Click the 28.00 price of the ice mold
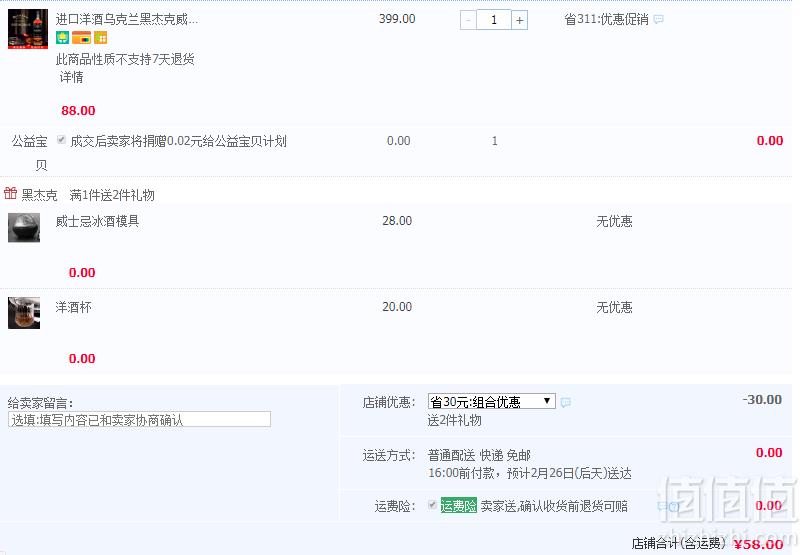 (x=397, y=221)
